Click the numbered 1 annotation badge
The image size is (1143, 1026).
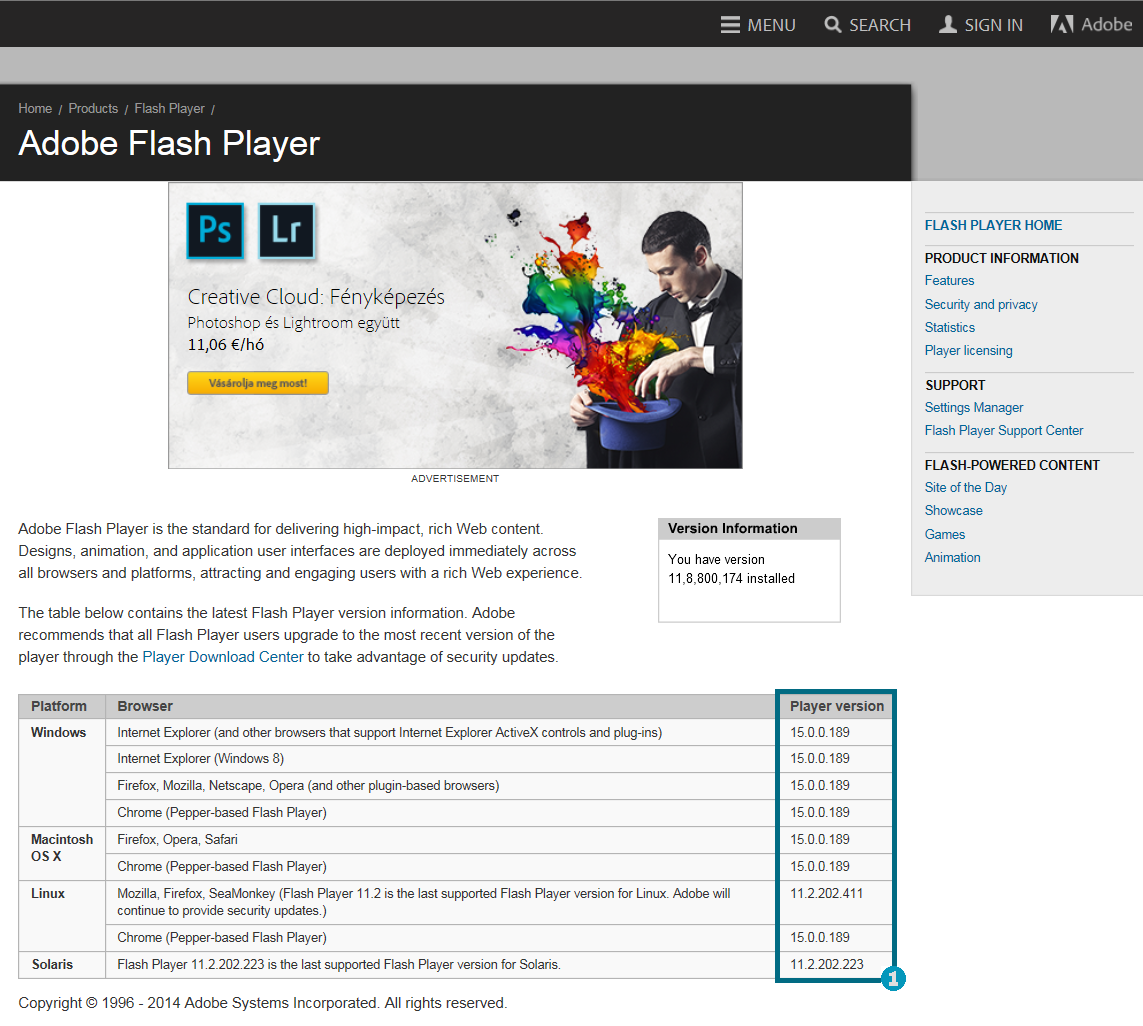click(x=893, y=980)
